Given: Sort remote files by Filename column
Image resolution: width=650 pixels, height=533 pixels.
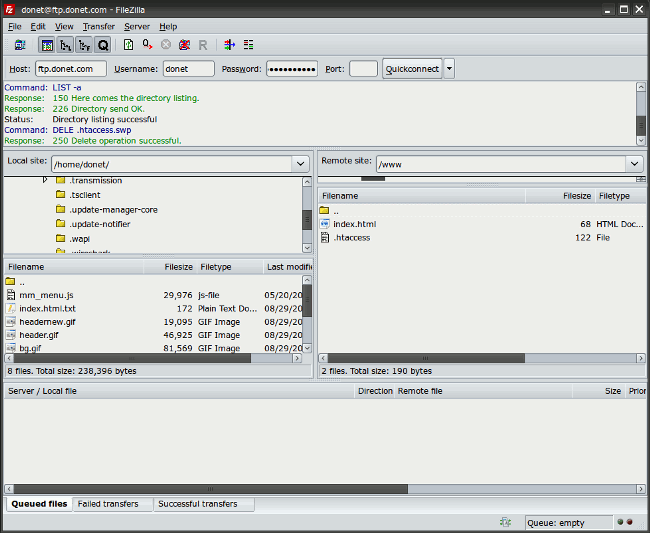Looking at the screenshot, I should tap(422, 196).
